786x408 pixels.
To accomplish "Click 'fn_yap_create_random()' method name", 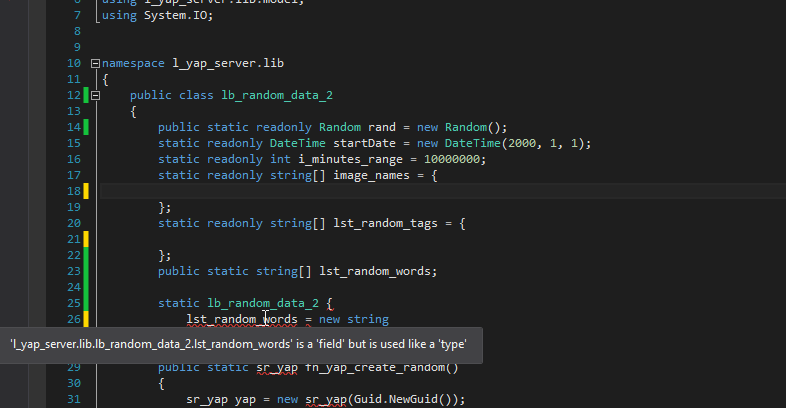I will (x=382, y=367).
